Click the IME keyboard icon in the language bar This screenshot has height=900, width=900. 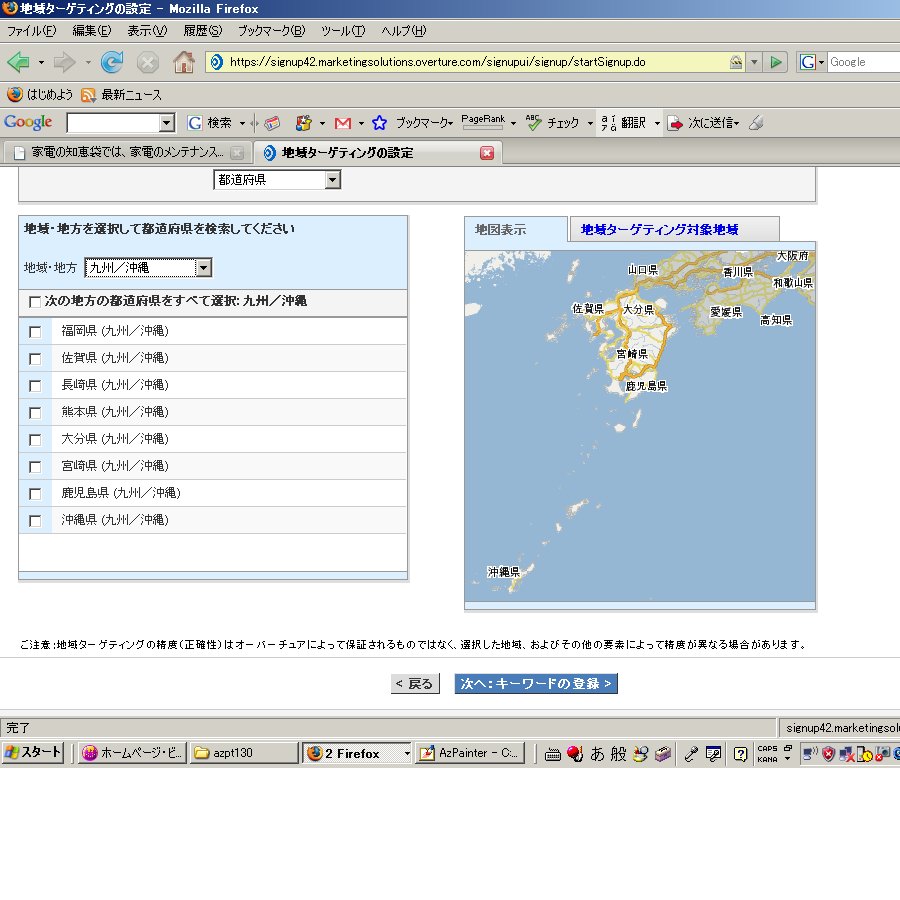(x=552, y=754)
